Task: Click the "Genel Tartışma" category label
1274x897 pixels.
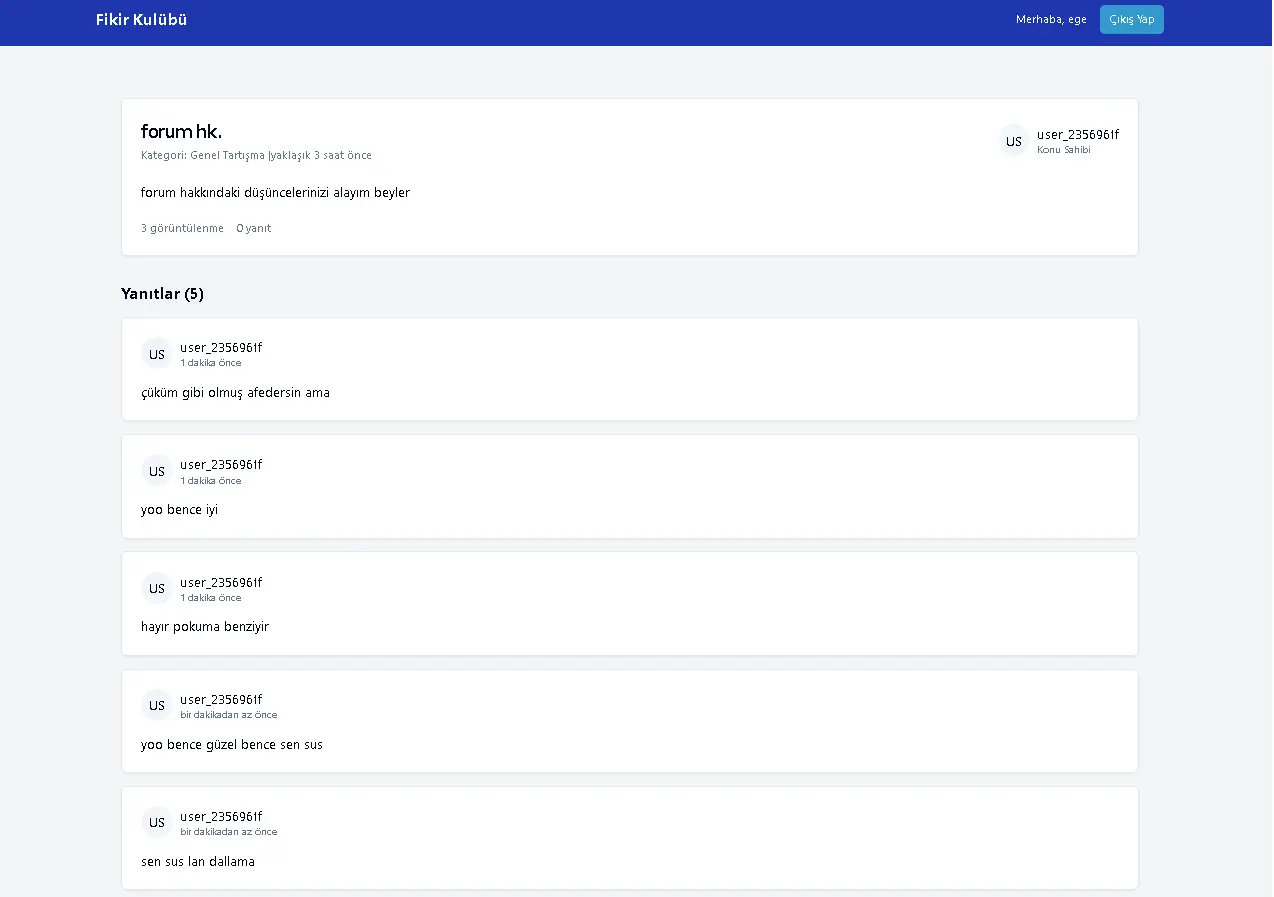Action: click(227, 156)
